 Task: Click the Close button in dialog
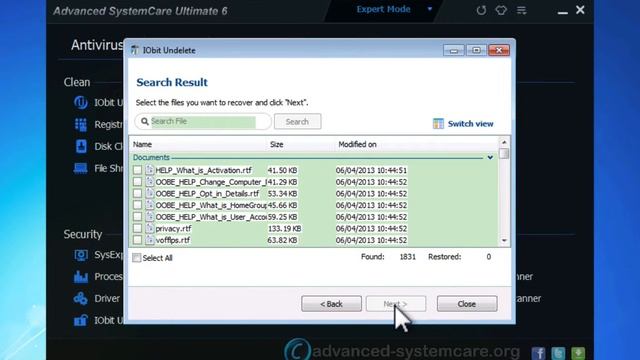click(467, 304)
